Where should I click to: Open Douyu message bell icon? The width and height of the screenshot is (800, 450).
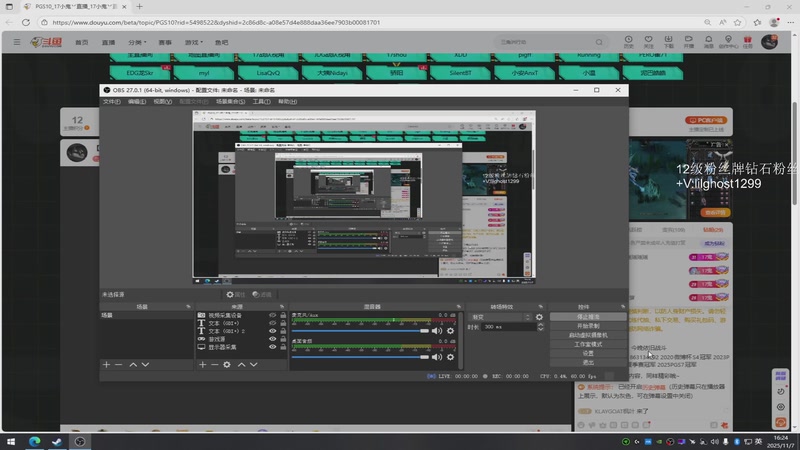pyautogui.click(x=708, y=42)
